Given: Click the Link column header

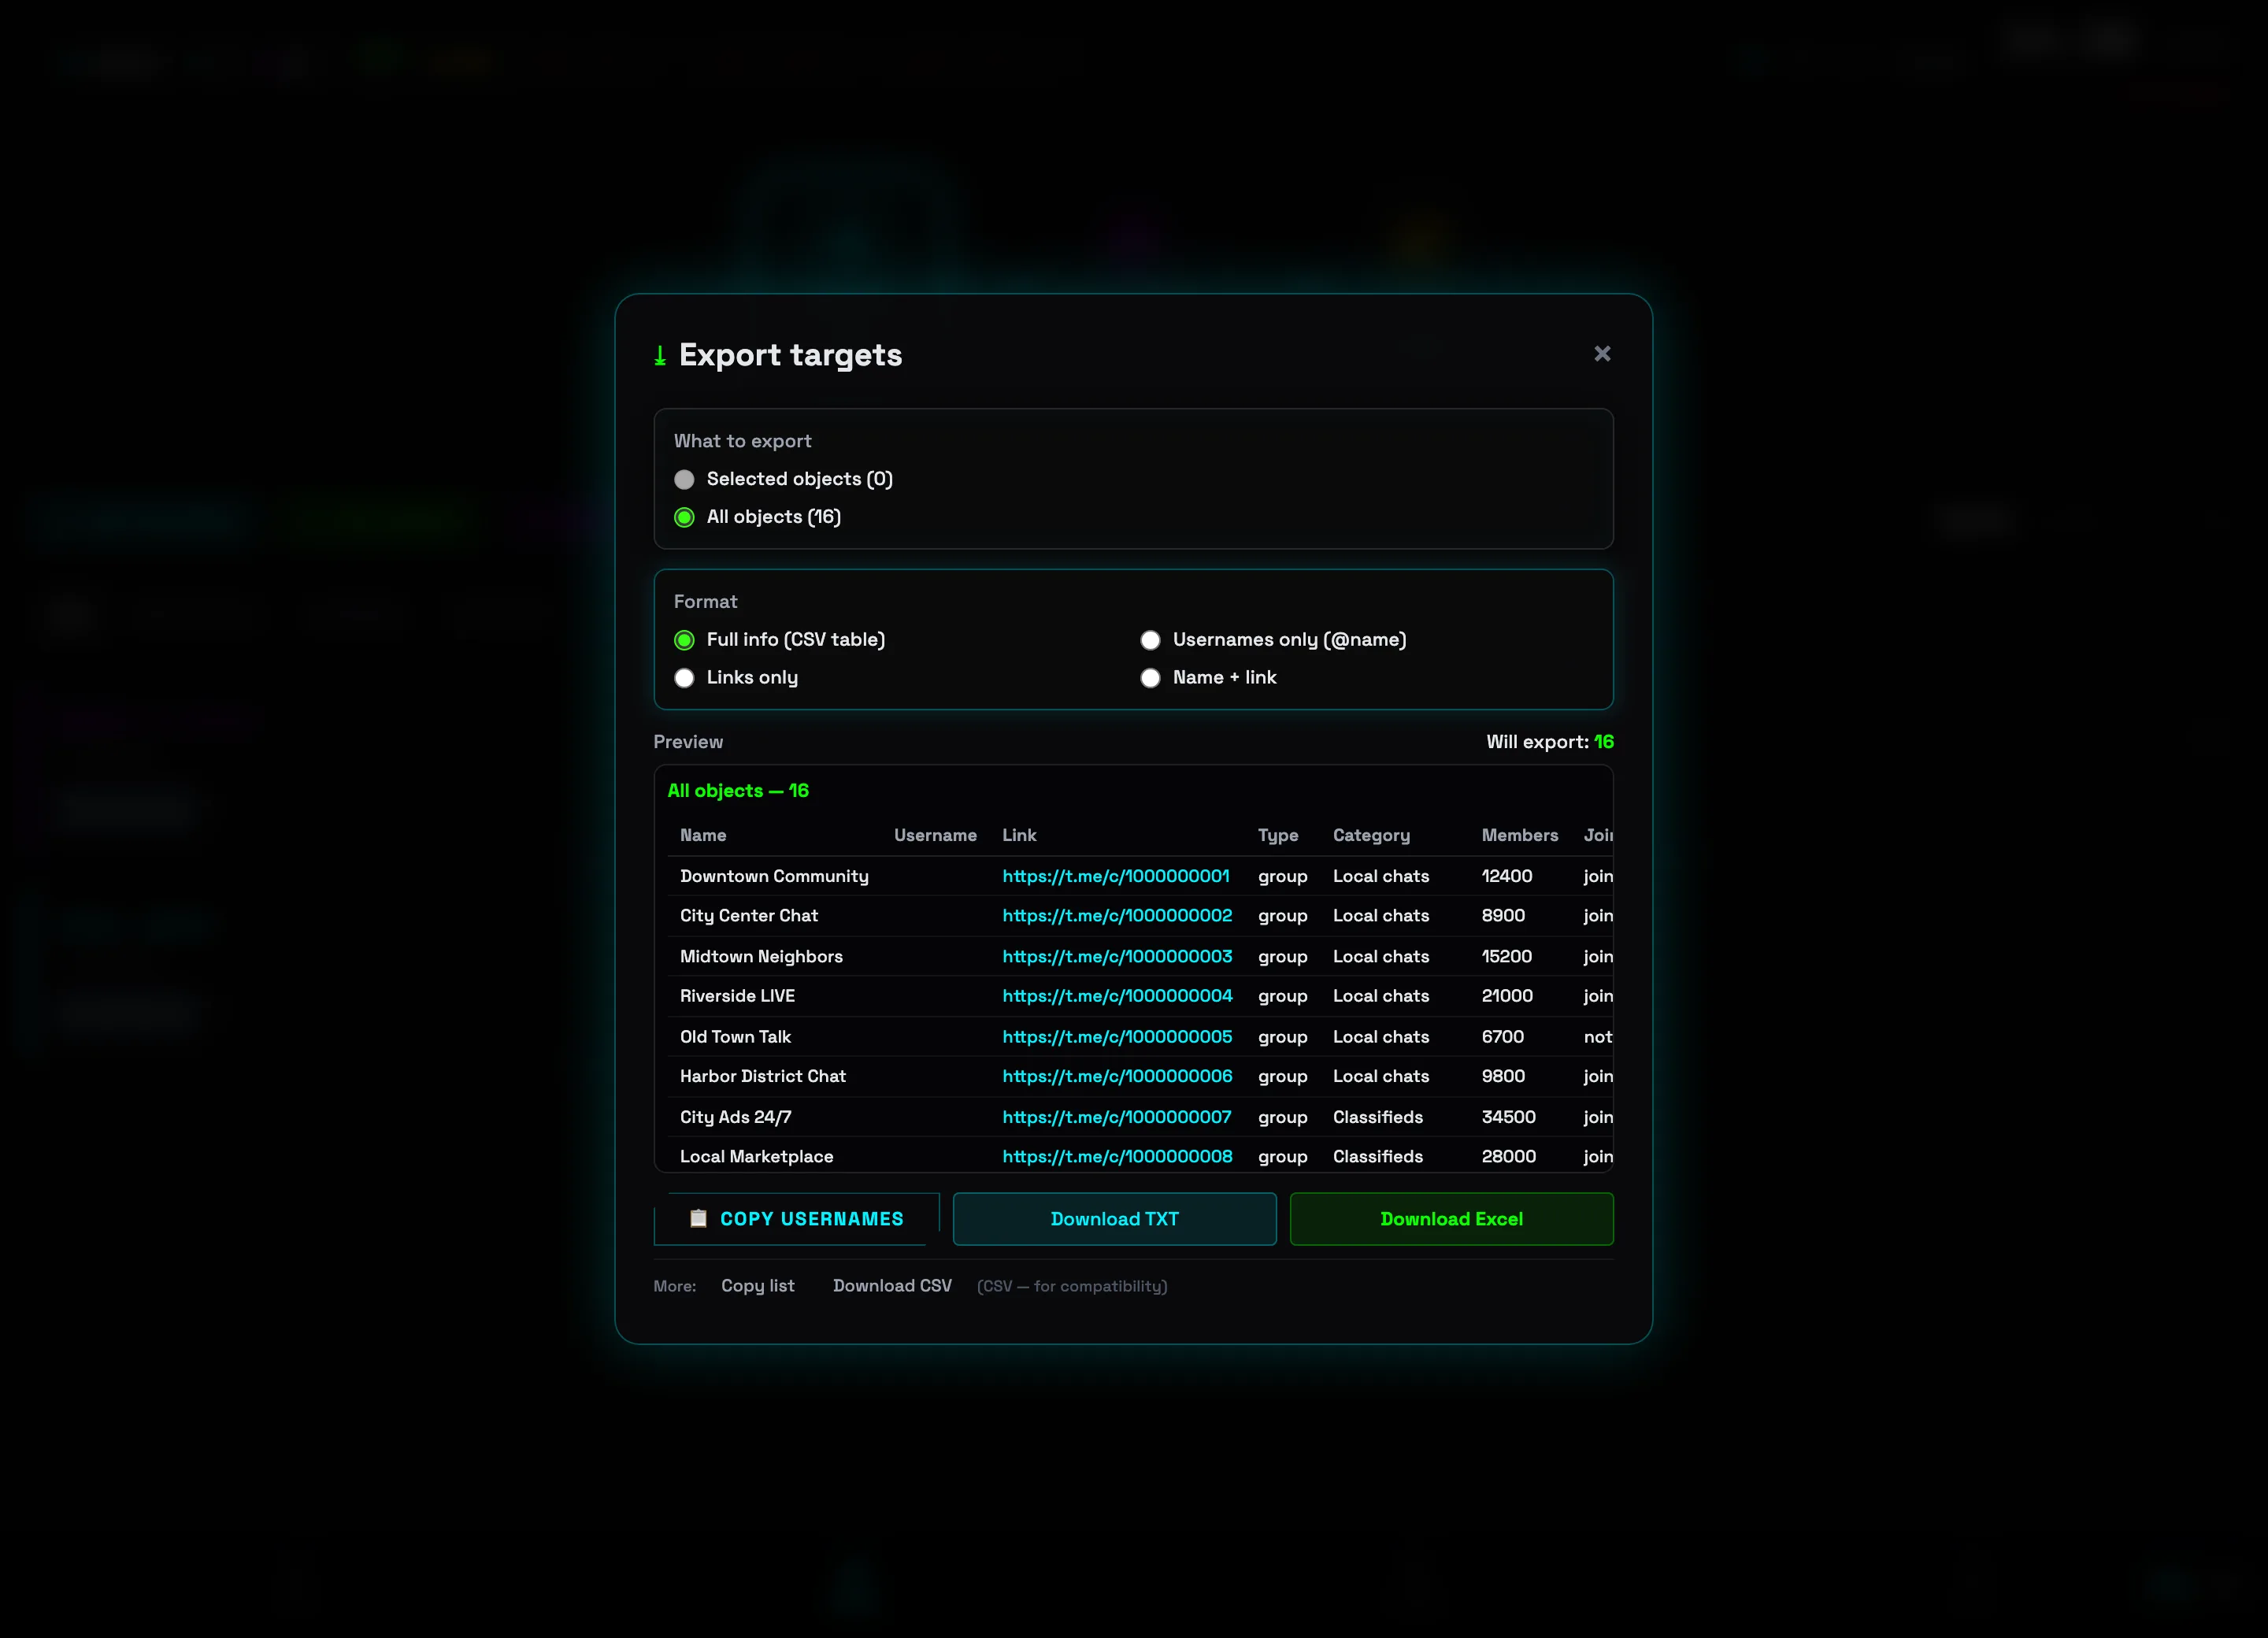Looking at the screenshot, I should 1019,835.
